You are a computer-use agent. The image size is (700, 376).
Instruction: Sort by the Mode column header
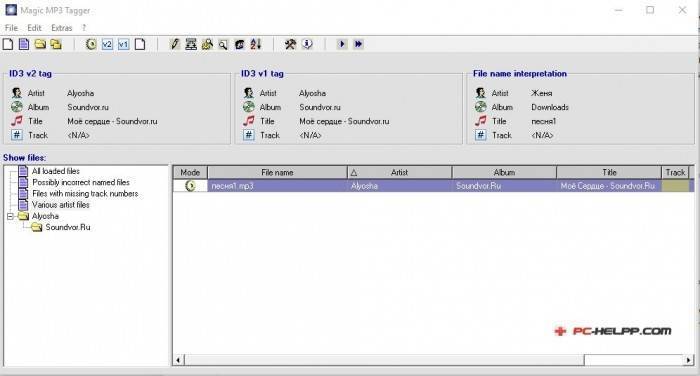(x=190, y=172)
